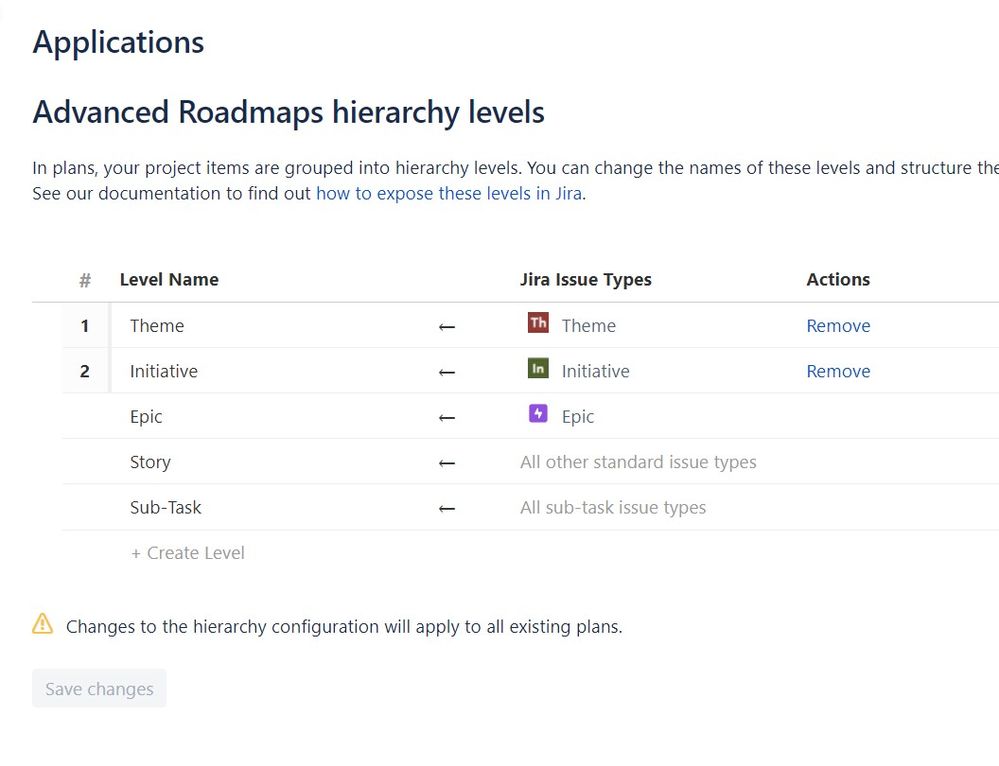Click the Jira Issue Types column header

[x=586, y=280]
